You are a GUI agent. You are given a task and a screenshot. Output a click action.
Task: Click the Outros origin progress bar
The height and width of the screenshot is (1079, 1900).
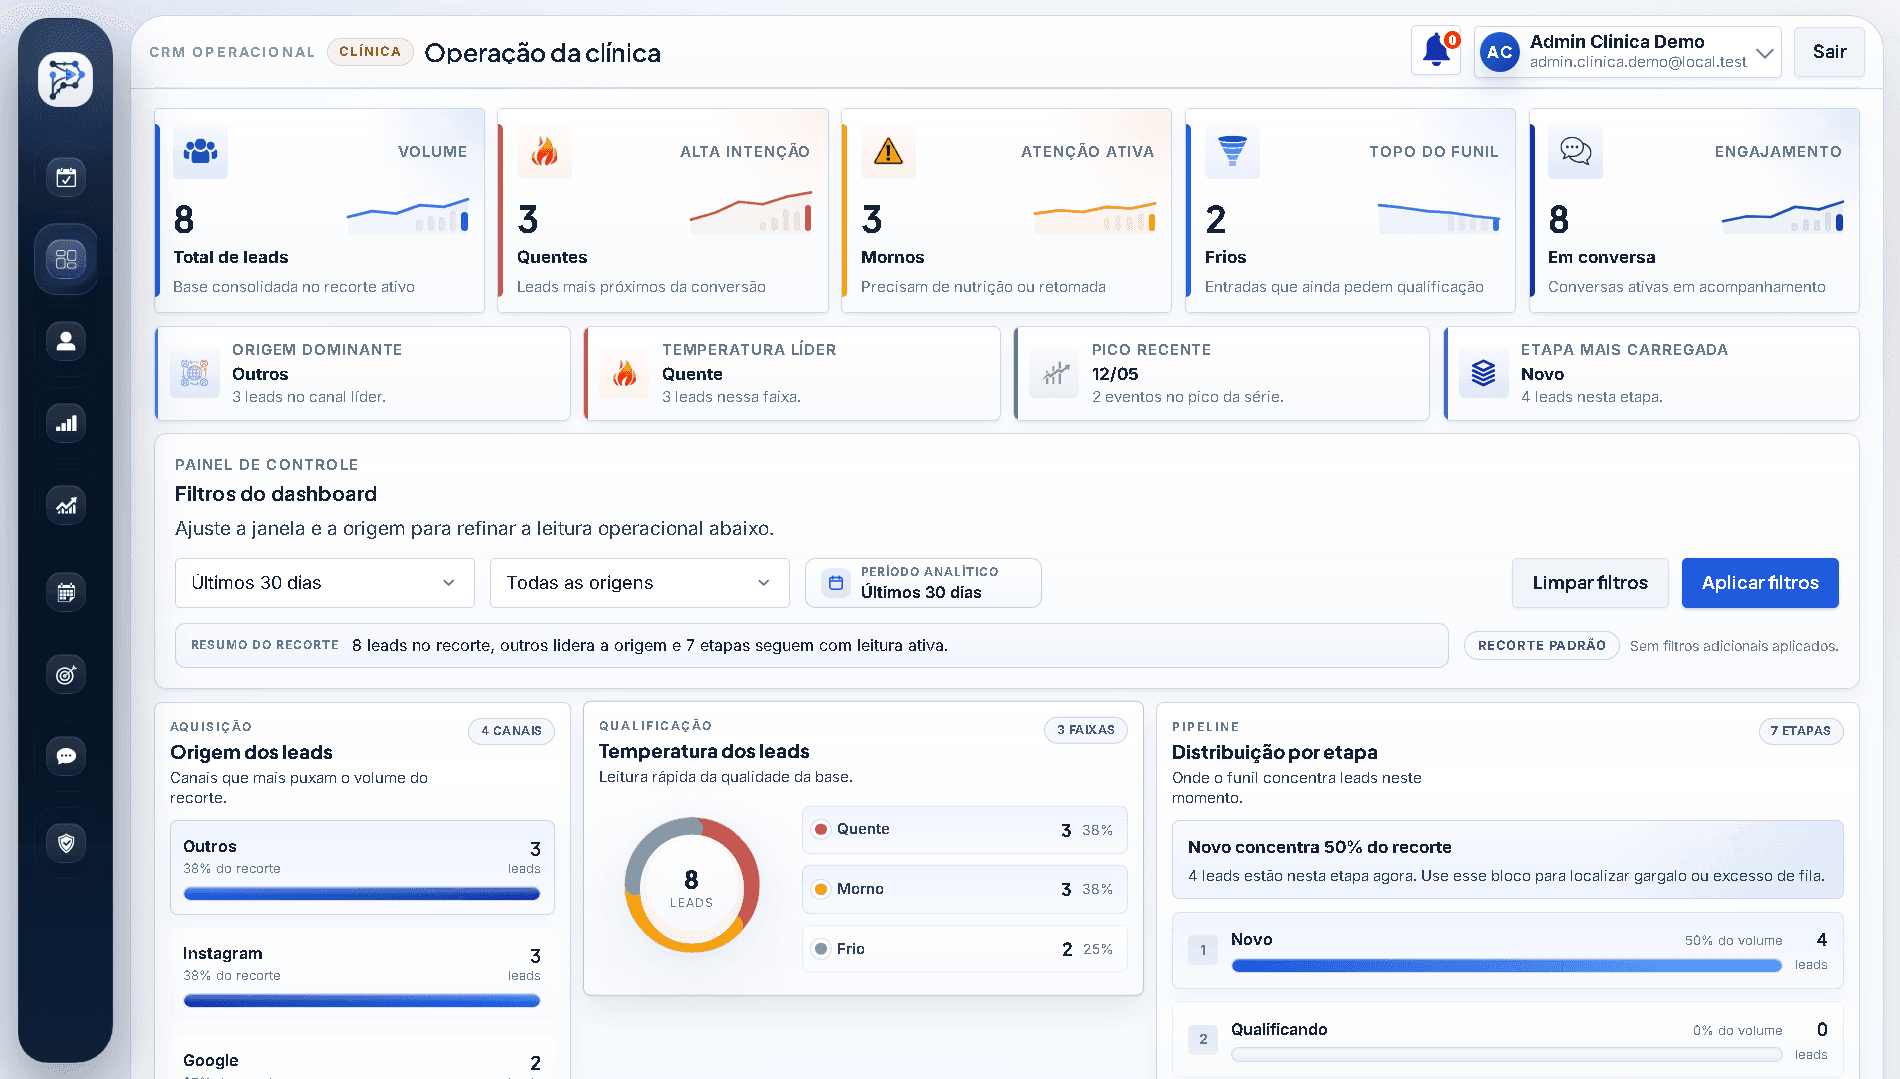(x=362, y=894)
